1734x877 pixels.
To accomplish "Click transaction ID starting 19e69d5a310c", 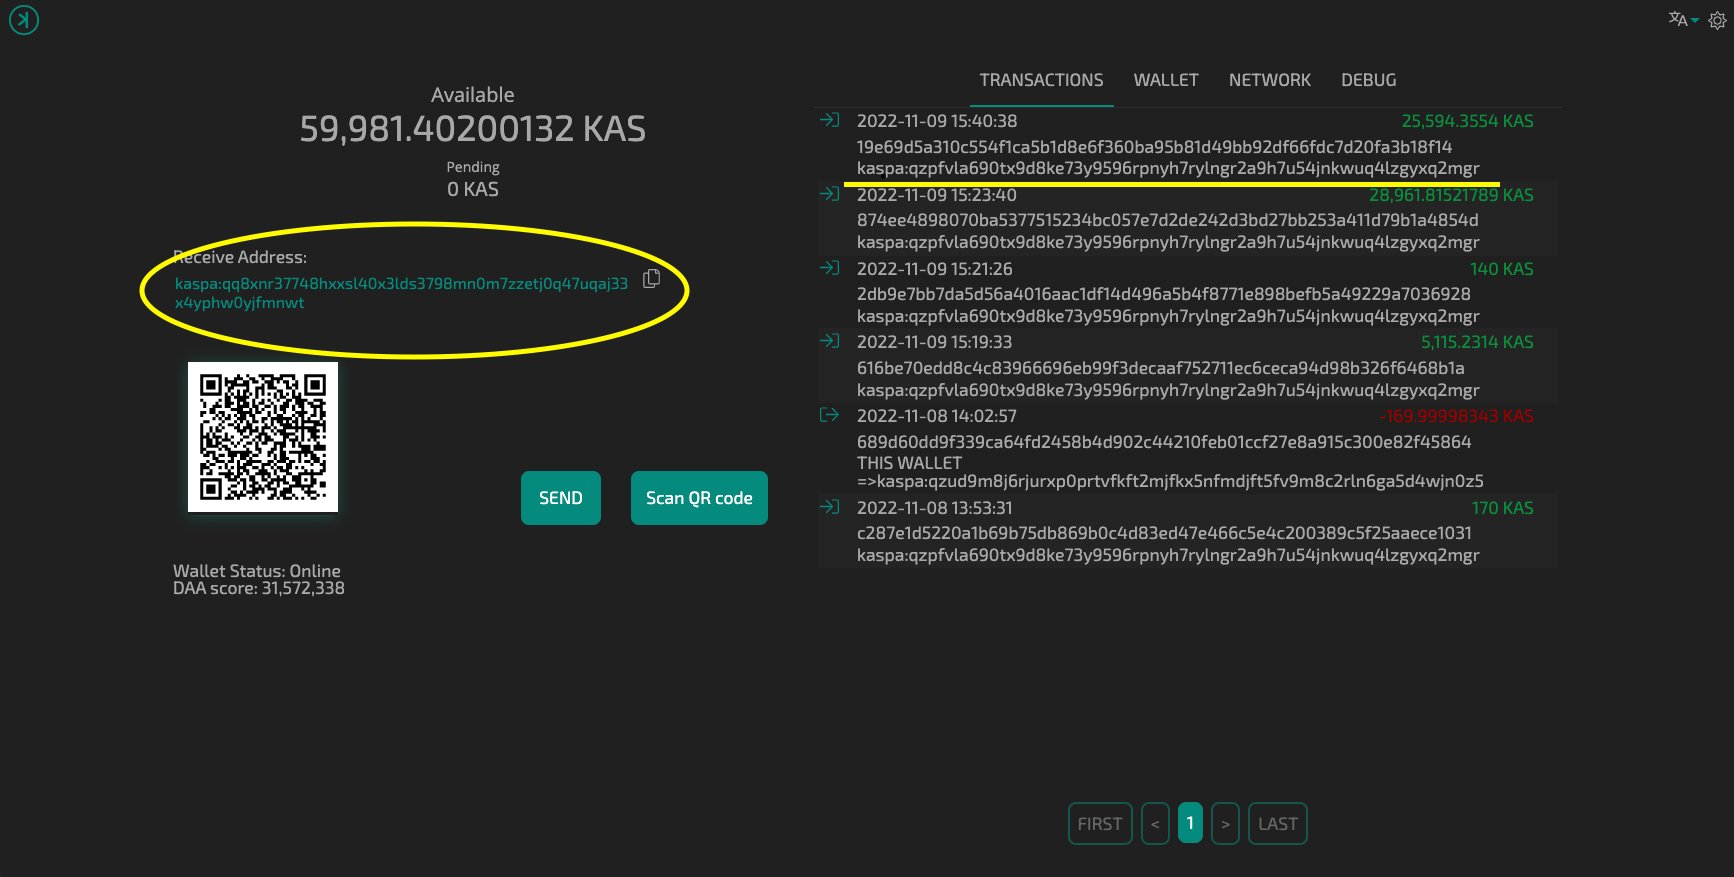I will pyautogui.click(x=1154, y=147).
